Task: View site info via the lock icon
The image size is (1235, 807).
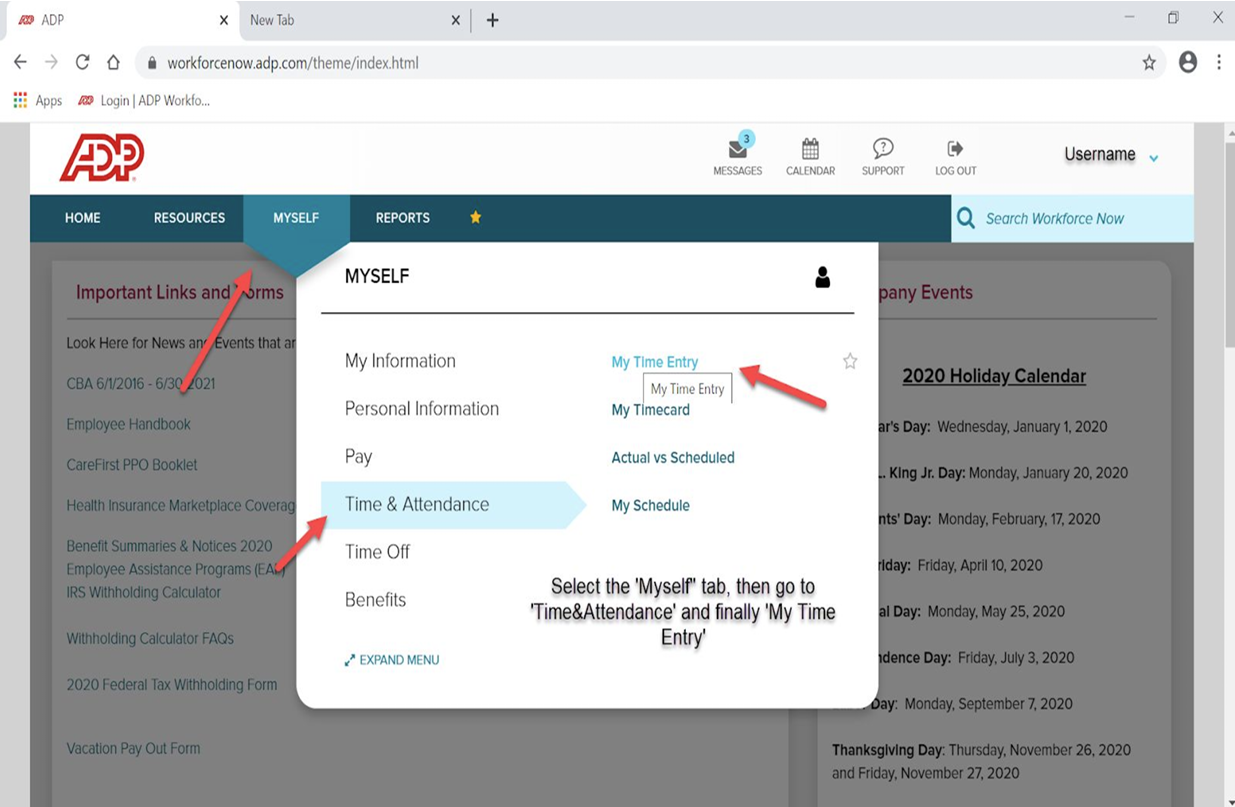Action: pos(152,63)
